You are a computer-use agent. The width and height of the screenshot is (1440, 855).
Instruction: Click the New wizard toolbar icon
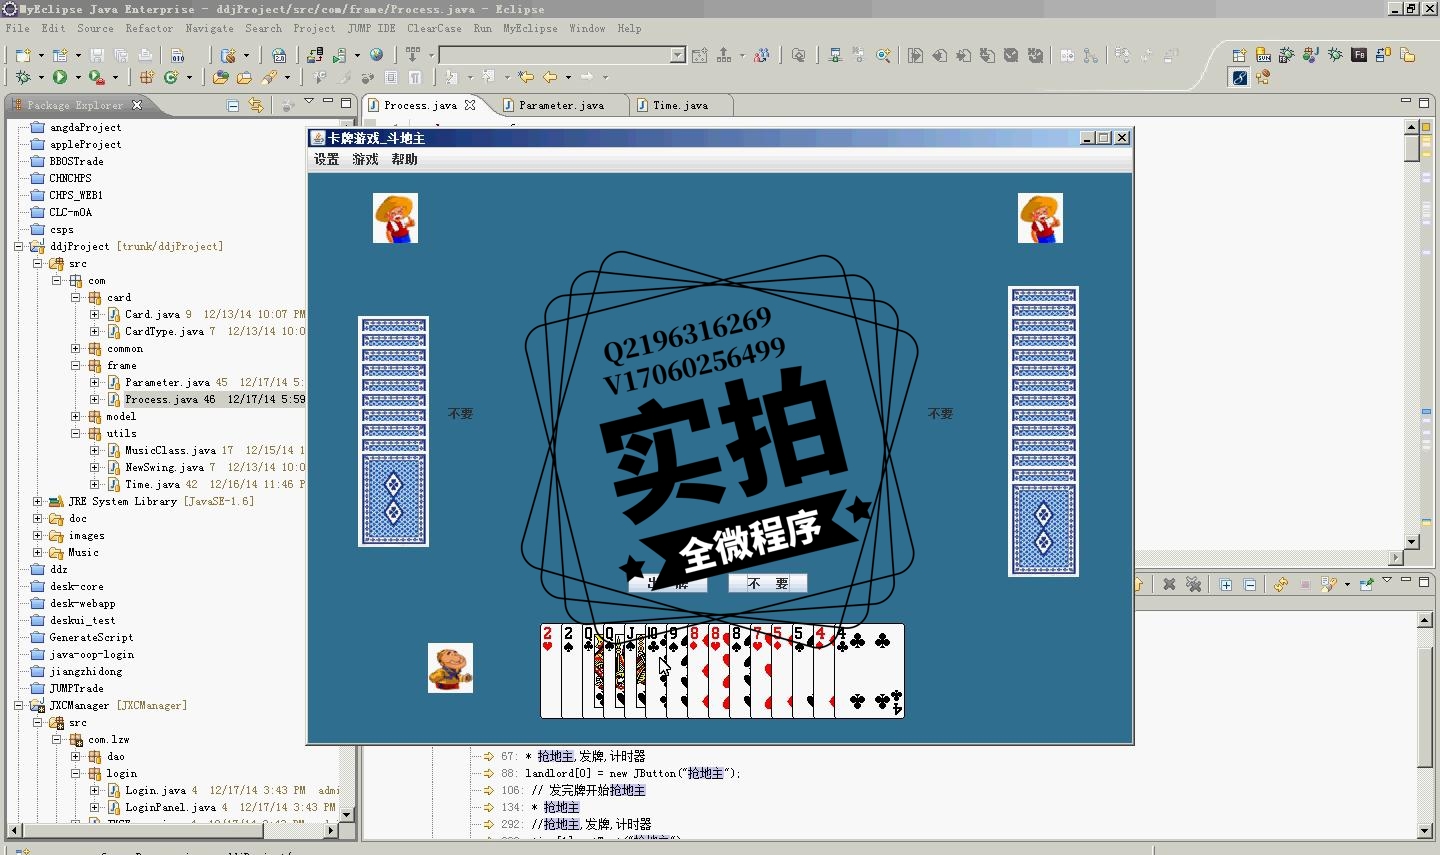23,55
